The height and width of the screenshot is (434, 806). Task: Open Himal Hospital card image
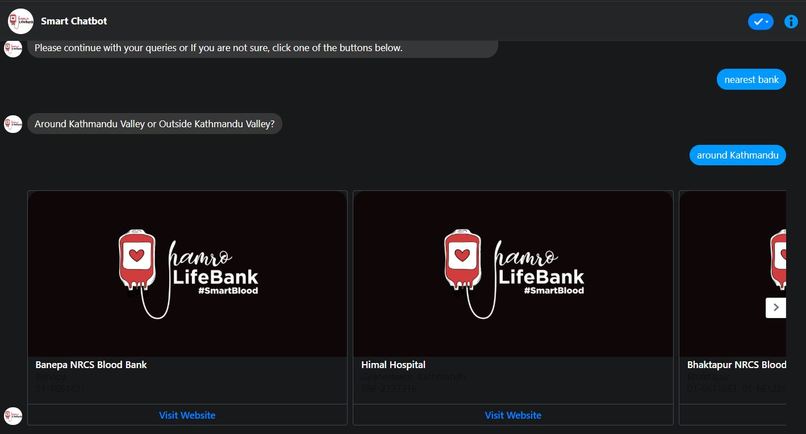click(513, 274)
